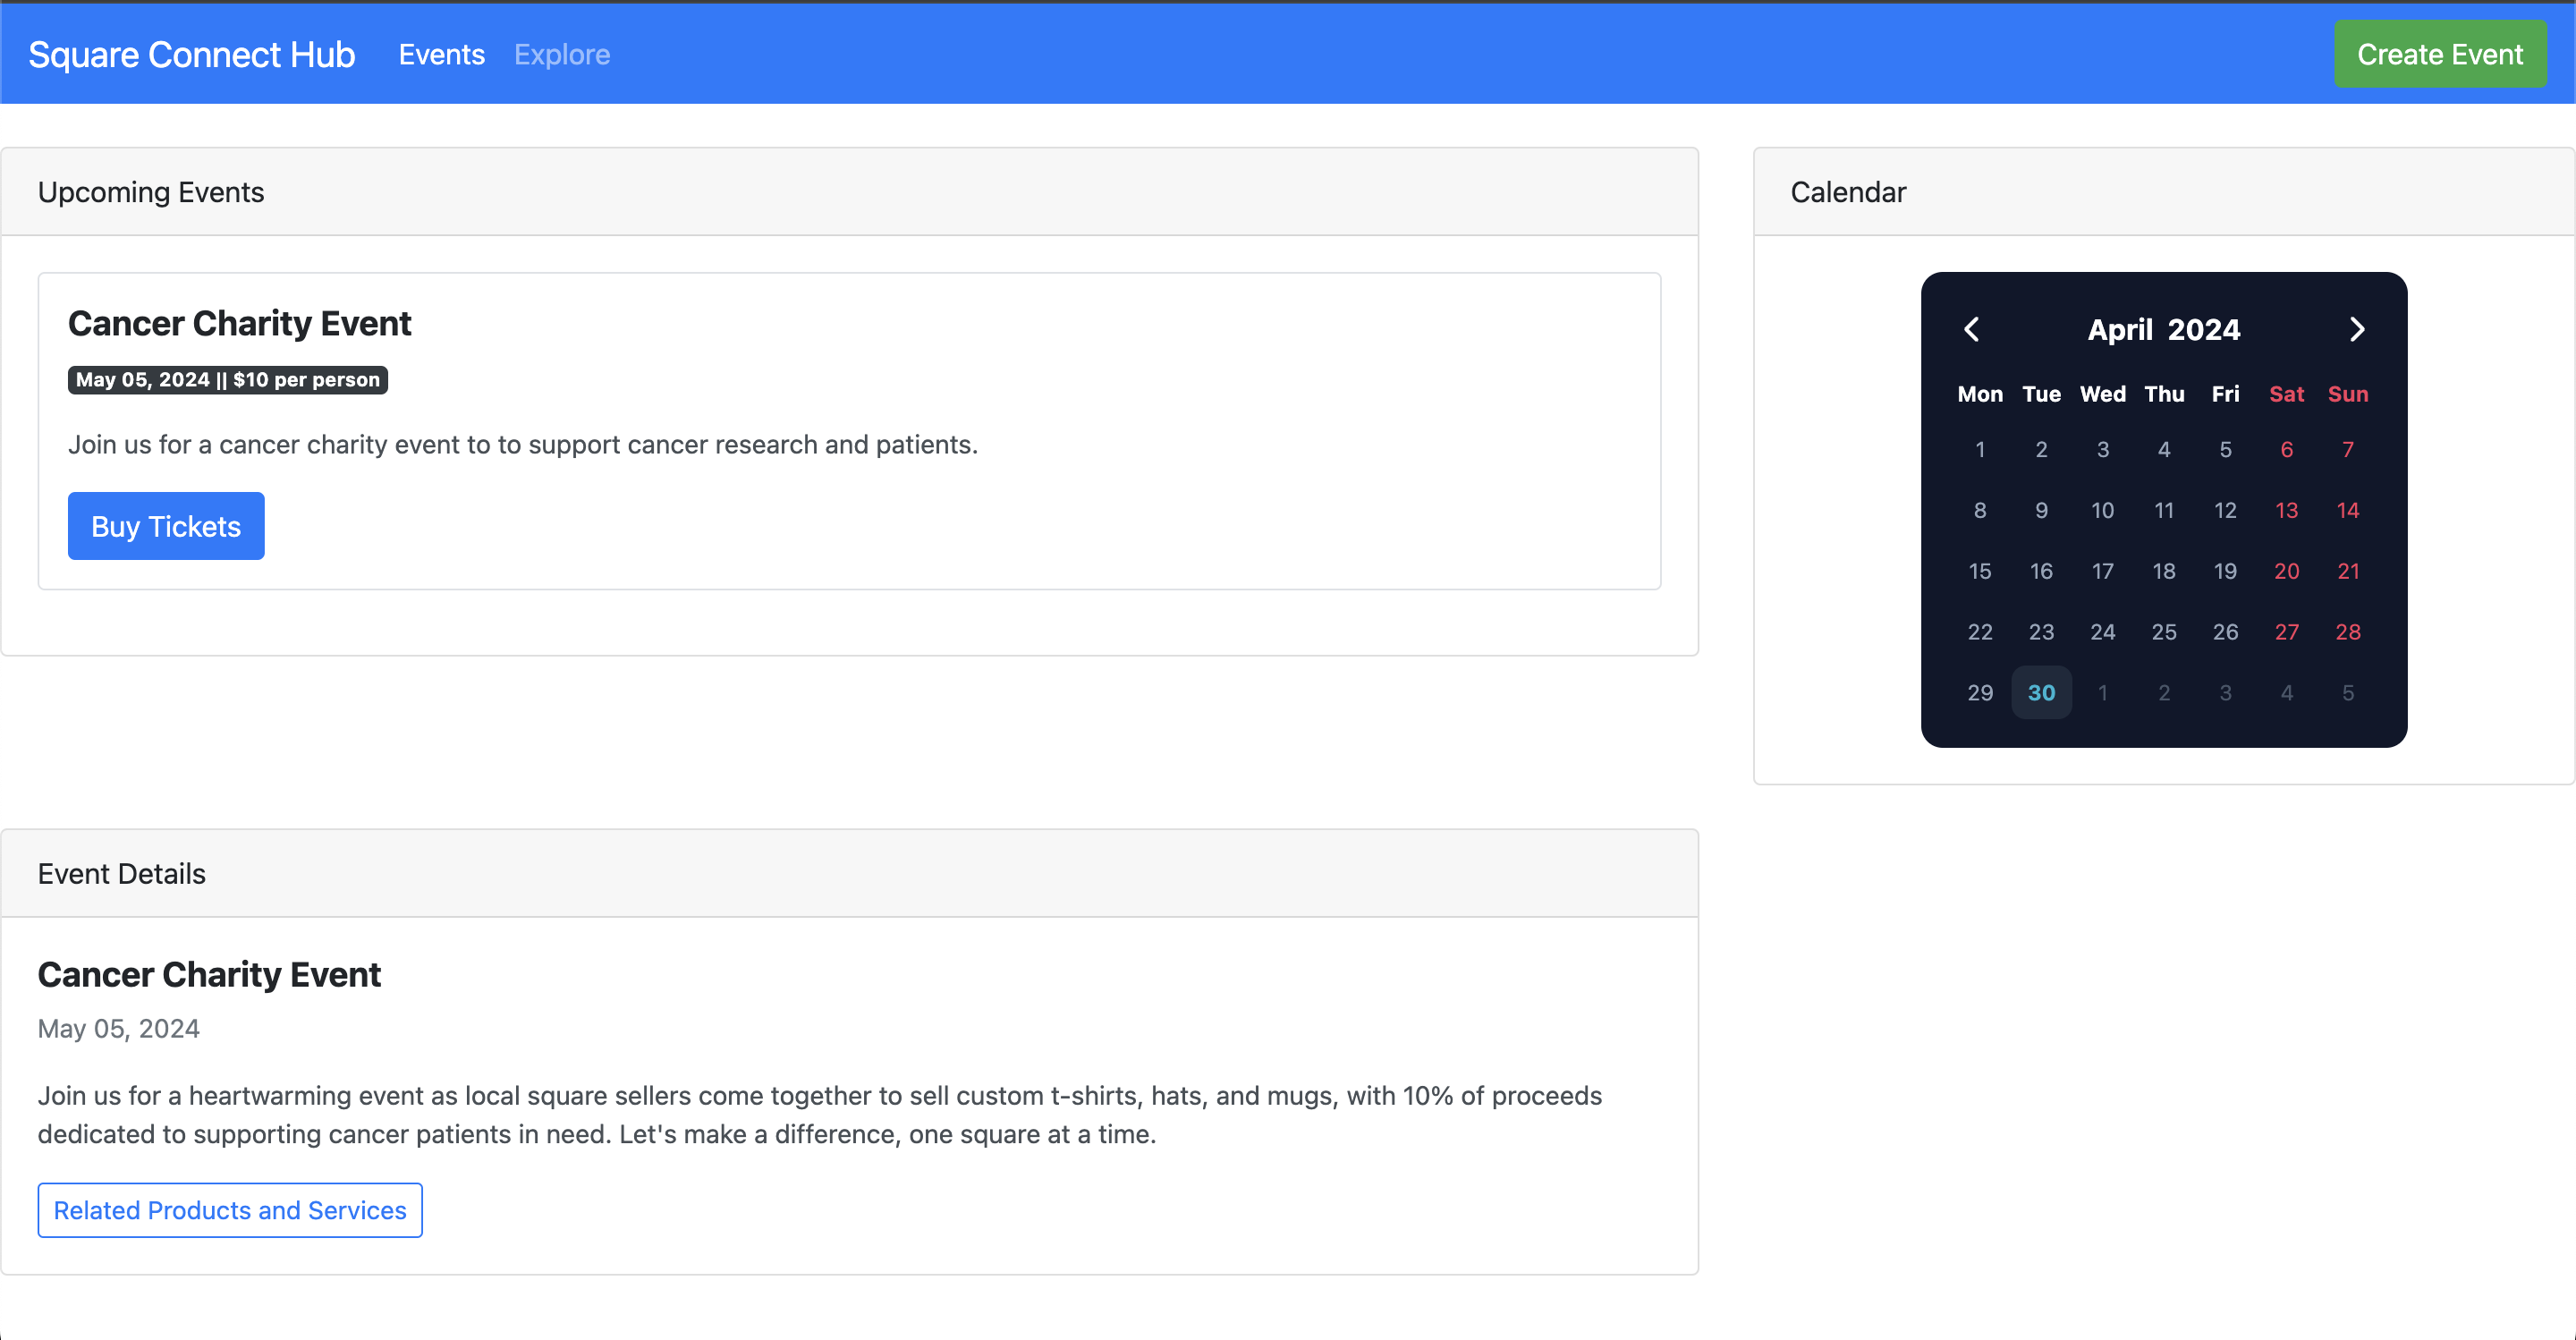2576x1340 pixels.
Task: Click the Cancer Charity Event card title
Action: point(240,324)
